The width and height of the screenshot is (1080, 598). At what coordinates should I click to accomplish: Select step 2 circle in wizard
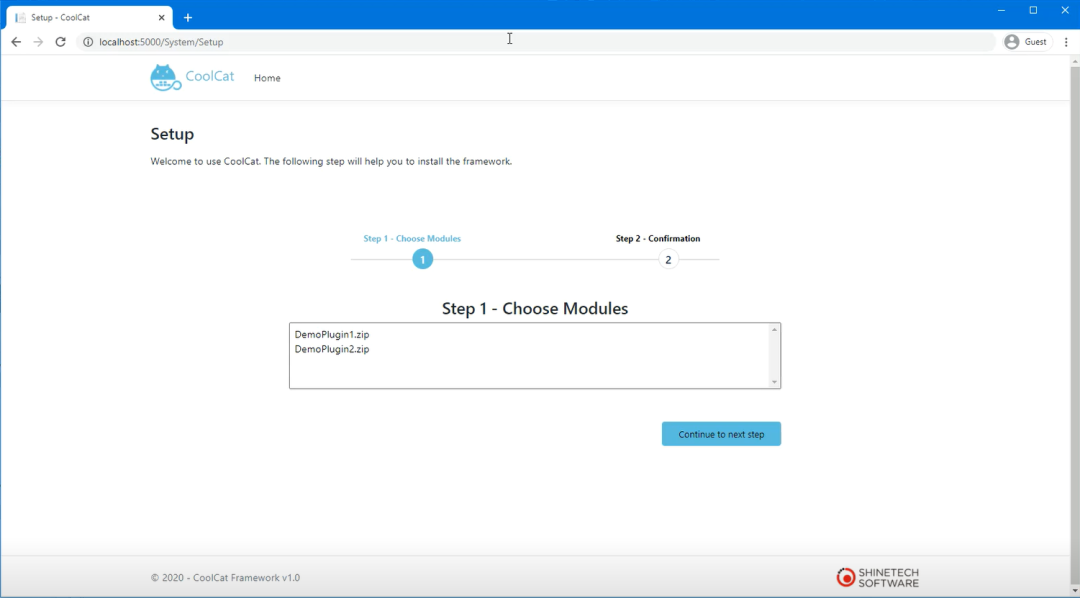pyautogui.click(x=668, y=260)
